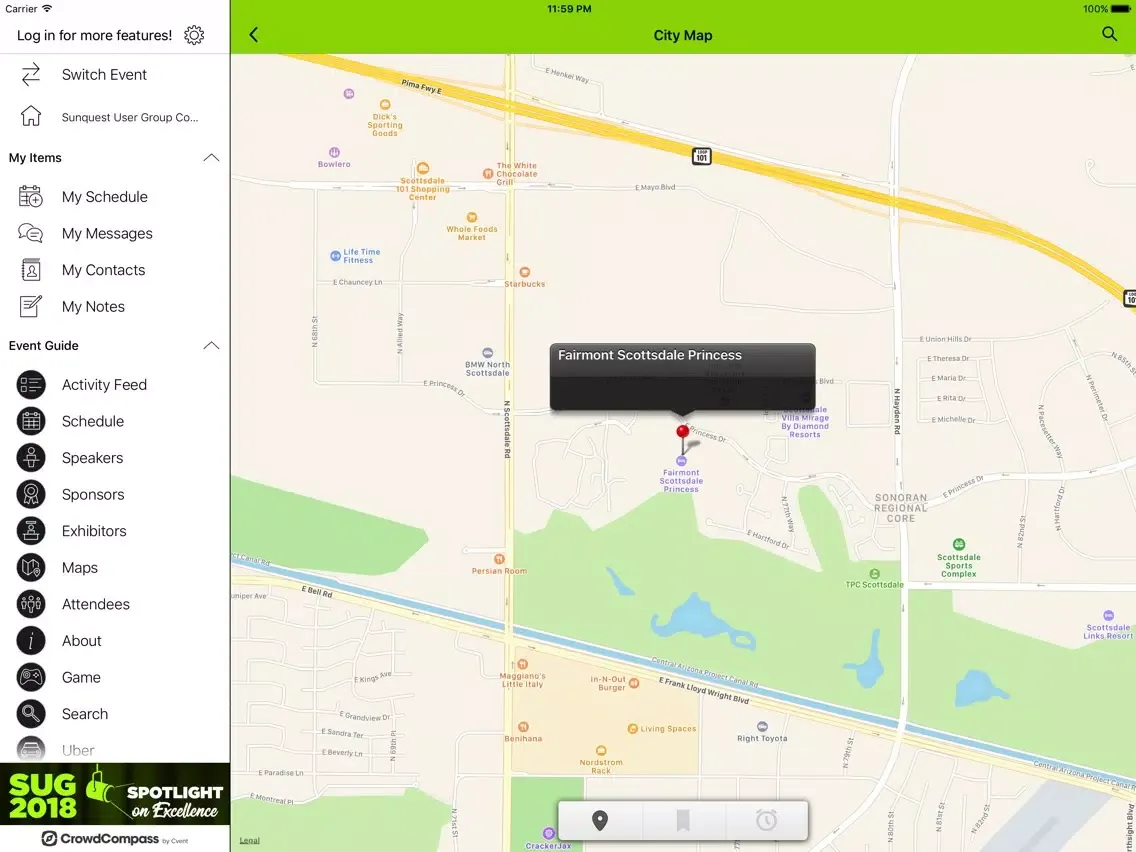Tap the Starbucks map marker
The width and height of the screenshot is (1136, 852).
click(525, 272)
